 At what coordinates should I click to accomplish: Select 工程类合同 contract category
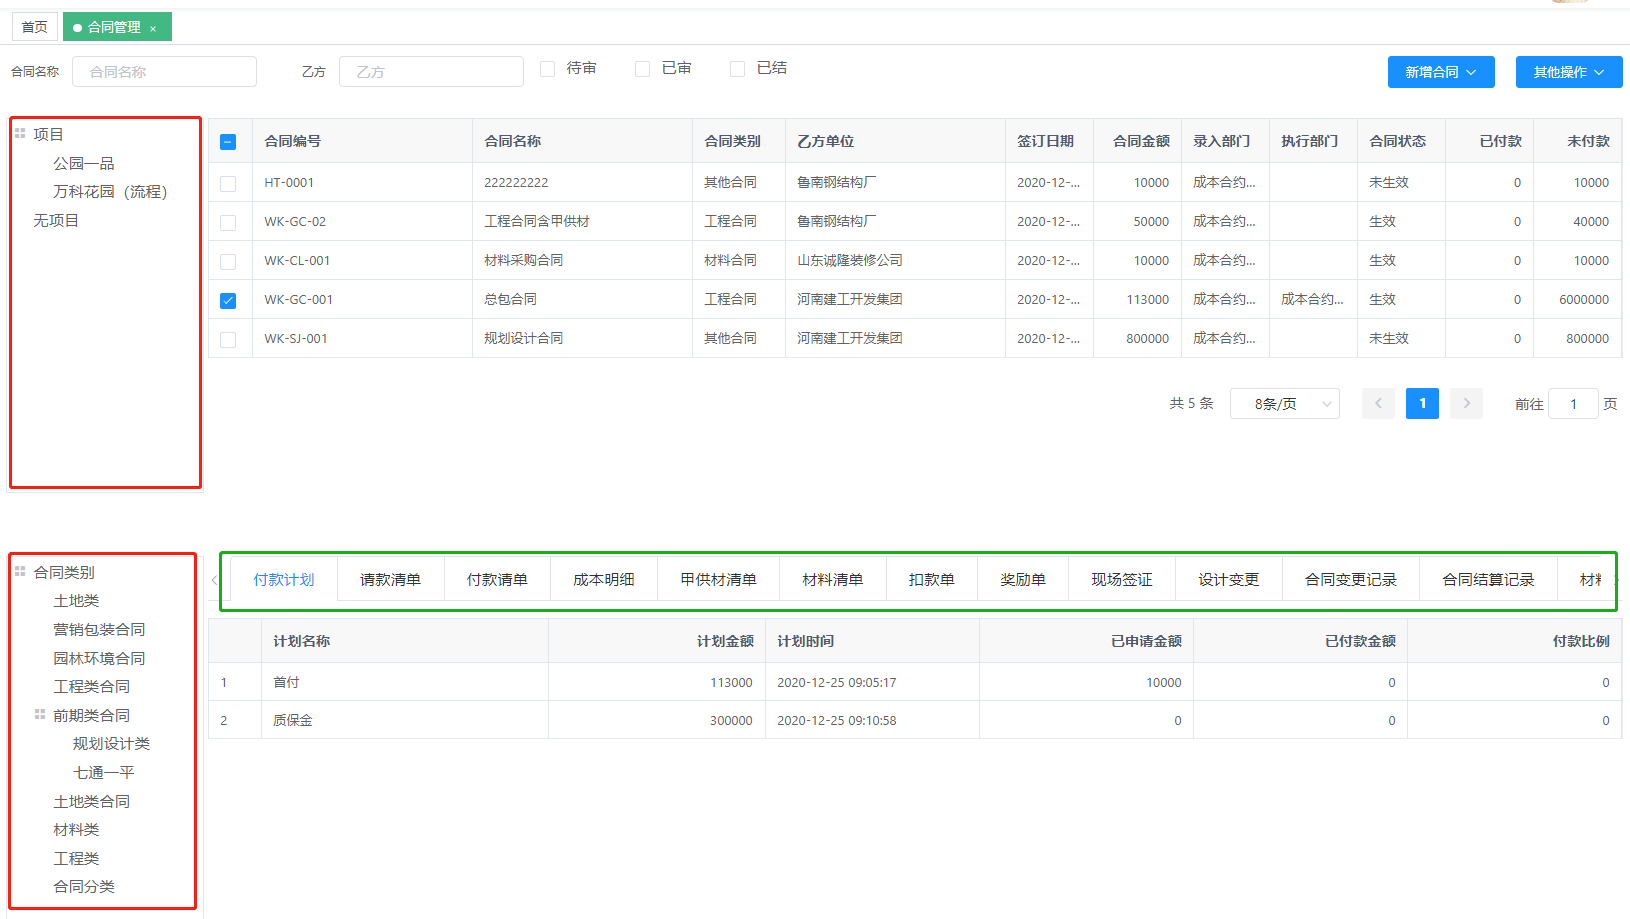tap(91, 687)
